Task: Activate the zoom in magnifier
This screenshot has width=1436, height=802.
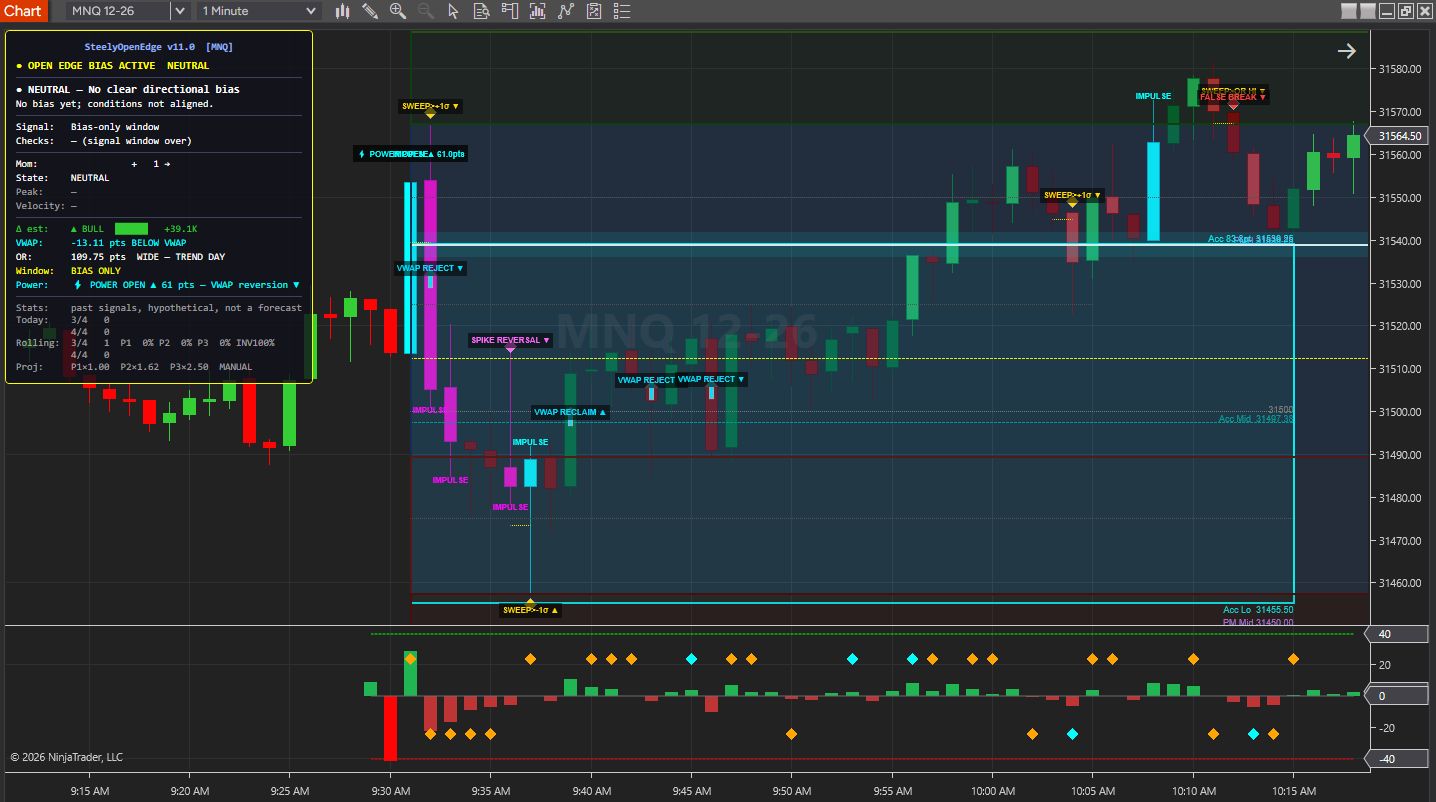Action: tap(398, 11)
